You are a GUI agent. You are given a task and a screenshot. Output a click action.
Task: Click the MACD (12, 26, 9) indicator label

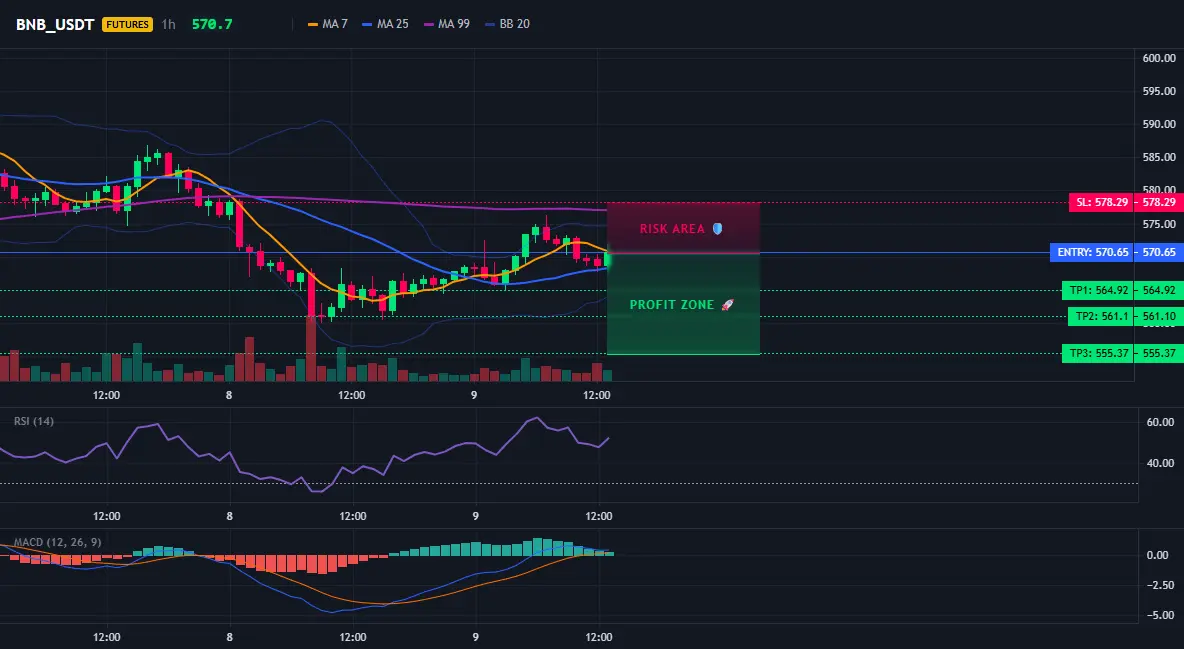pos(57,542)
